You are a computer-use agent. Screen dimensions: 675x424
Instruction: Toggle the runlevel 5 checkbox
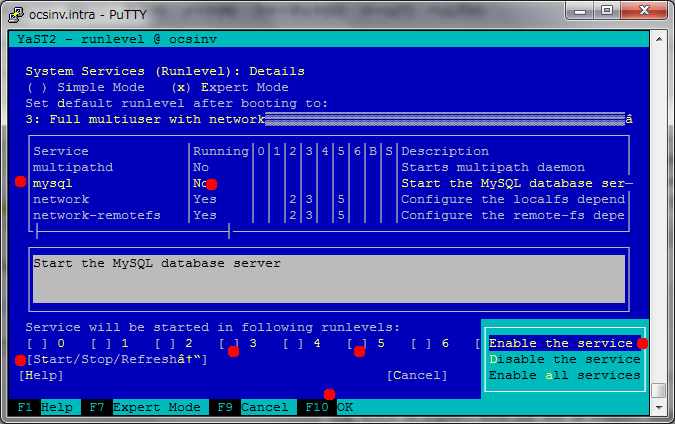366,344
